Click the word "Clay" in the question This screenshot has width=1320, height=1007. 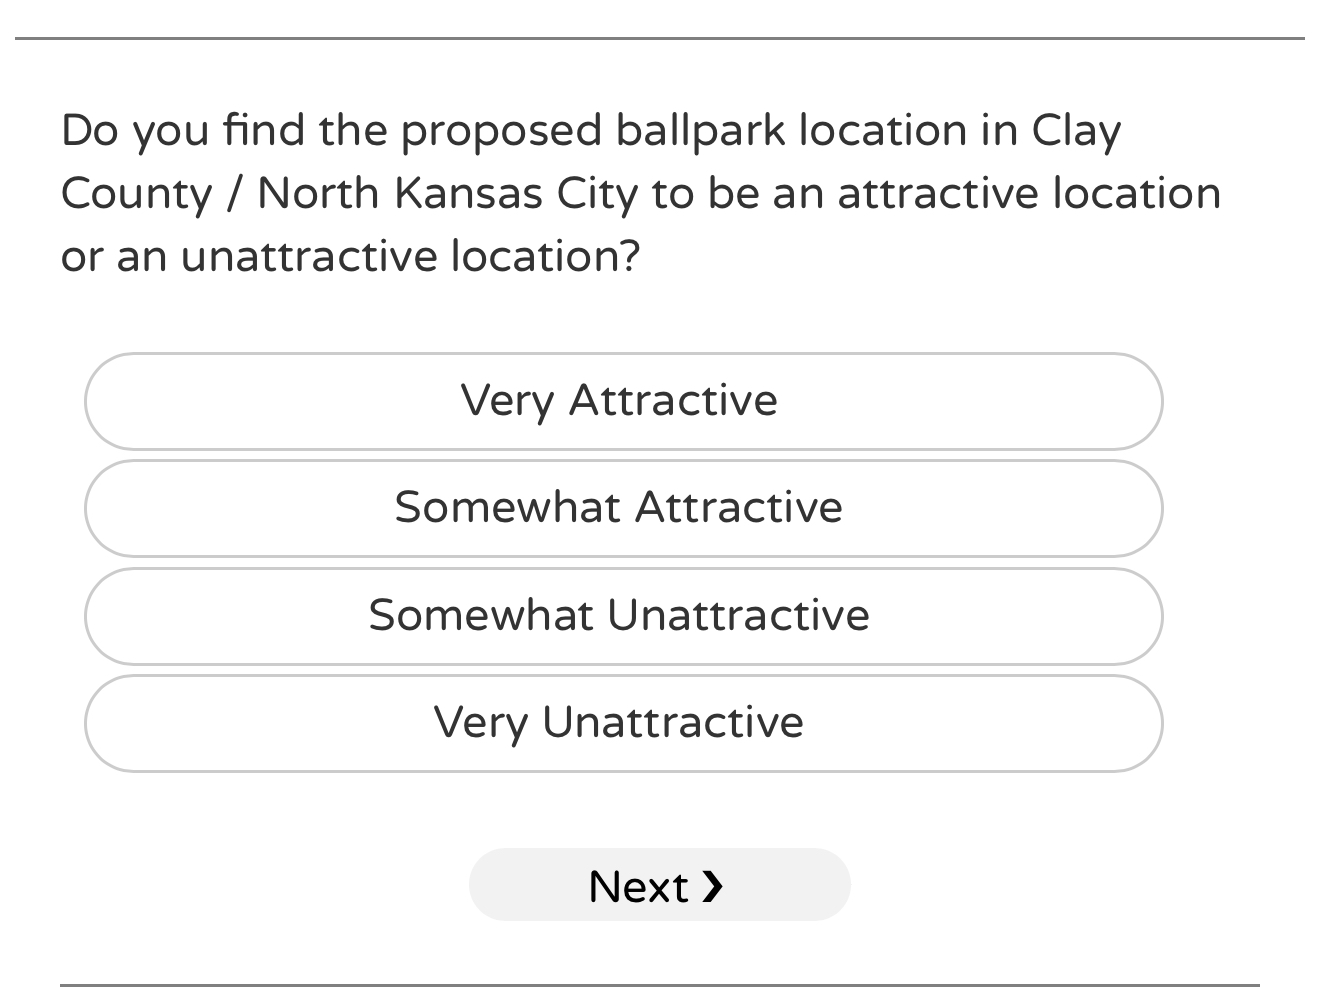point(1076,131)
